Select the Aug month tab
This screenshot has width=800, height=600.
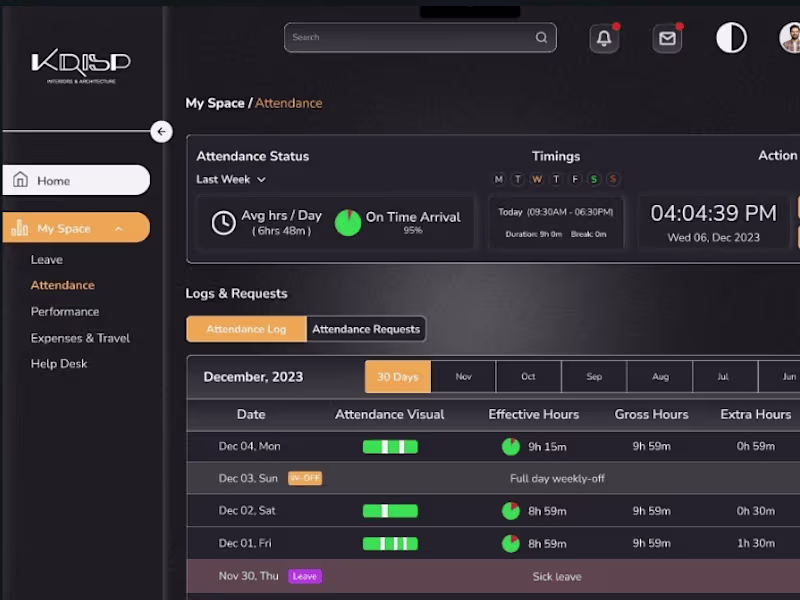(x=660, y=377)
